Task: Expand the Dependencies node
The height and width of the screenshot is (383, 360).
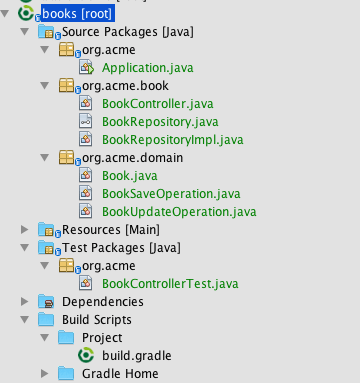Action: (24, 301)
